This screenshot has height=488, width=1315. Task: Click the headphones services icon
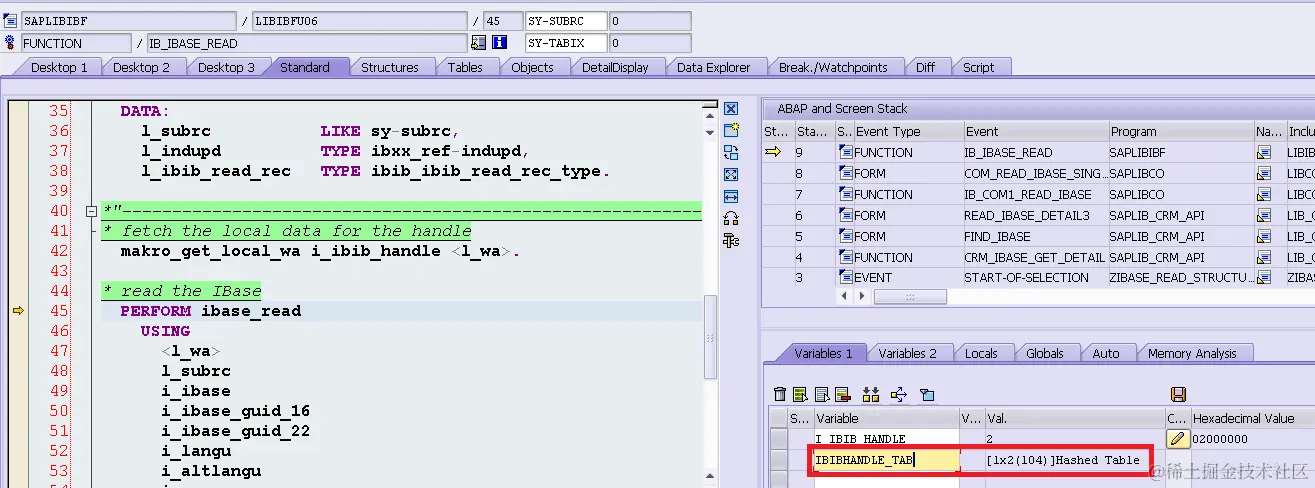click(x=731, y=218)
